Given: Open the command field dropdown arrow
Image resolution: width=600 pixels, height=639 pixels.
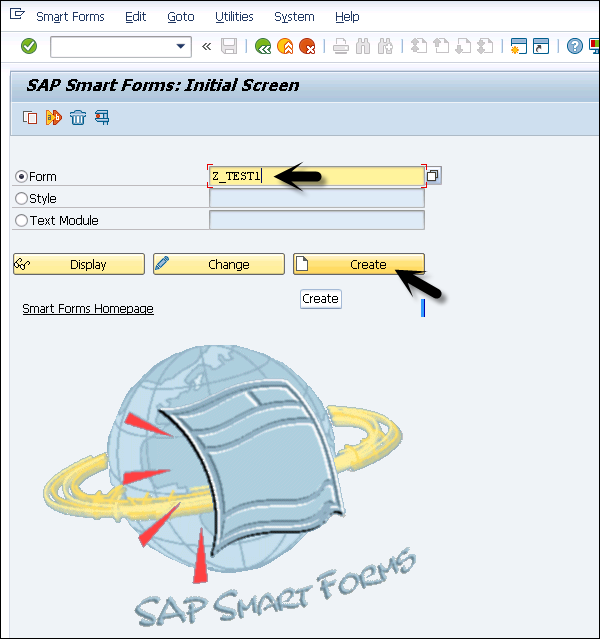Looking at the screenshot, I should pos(180,46).
